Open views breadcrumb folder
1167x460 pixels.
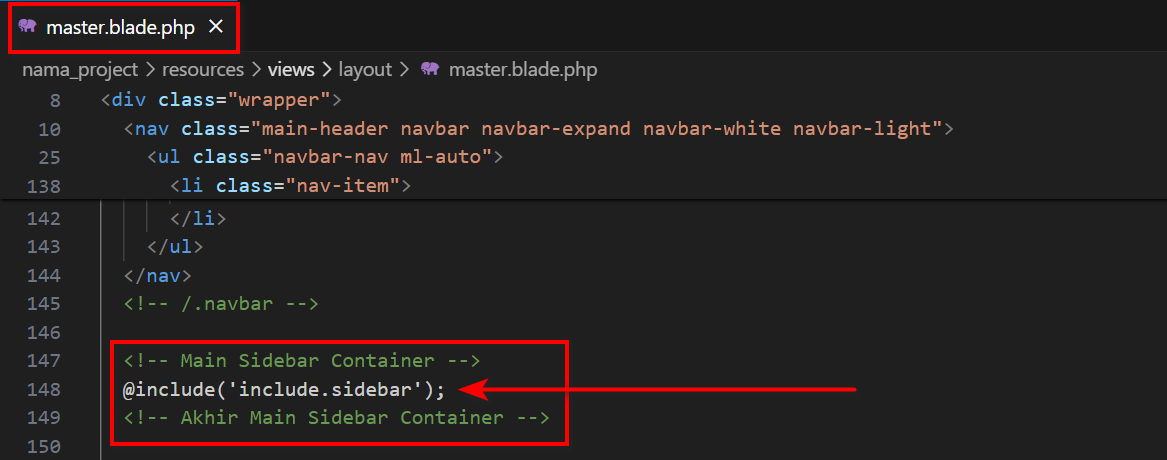point(291,70)
